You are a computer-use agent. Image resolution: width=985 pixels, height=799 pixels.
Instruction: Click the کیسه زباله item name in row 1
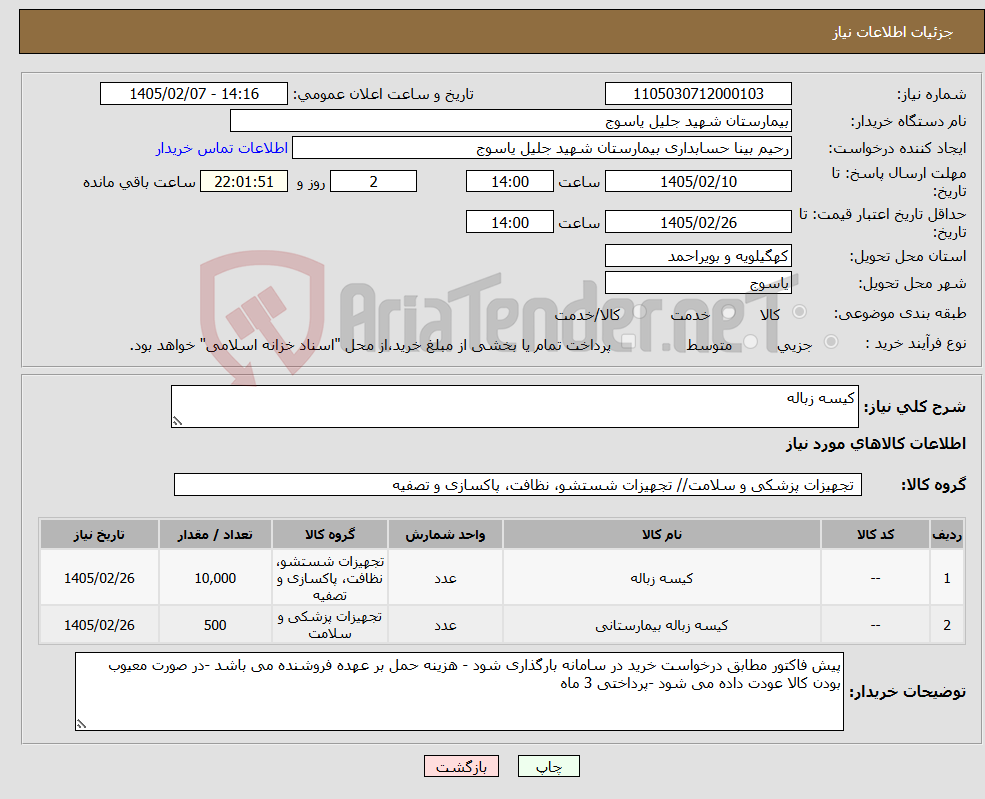[x=661, y=578]
